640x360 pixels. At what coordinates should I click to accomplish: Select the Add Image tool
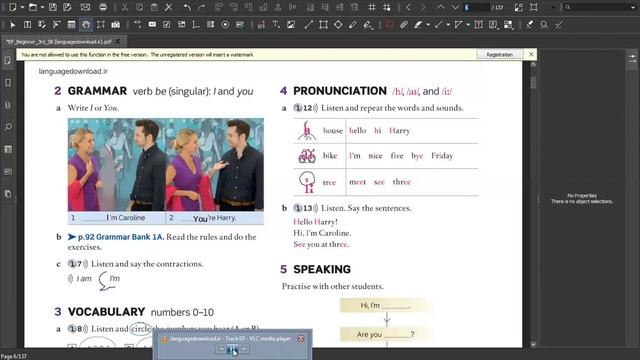point(291,25)
